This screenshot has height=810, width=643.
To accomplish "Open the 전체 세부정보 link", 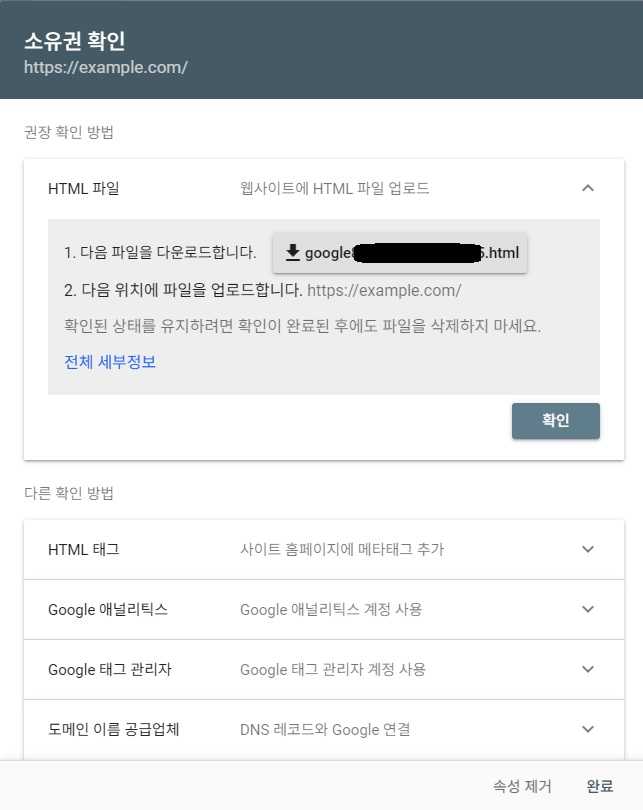I will [110, 362].
